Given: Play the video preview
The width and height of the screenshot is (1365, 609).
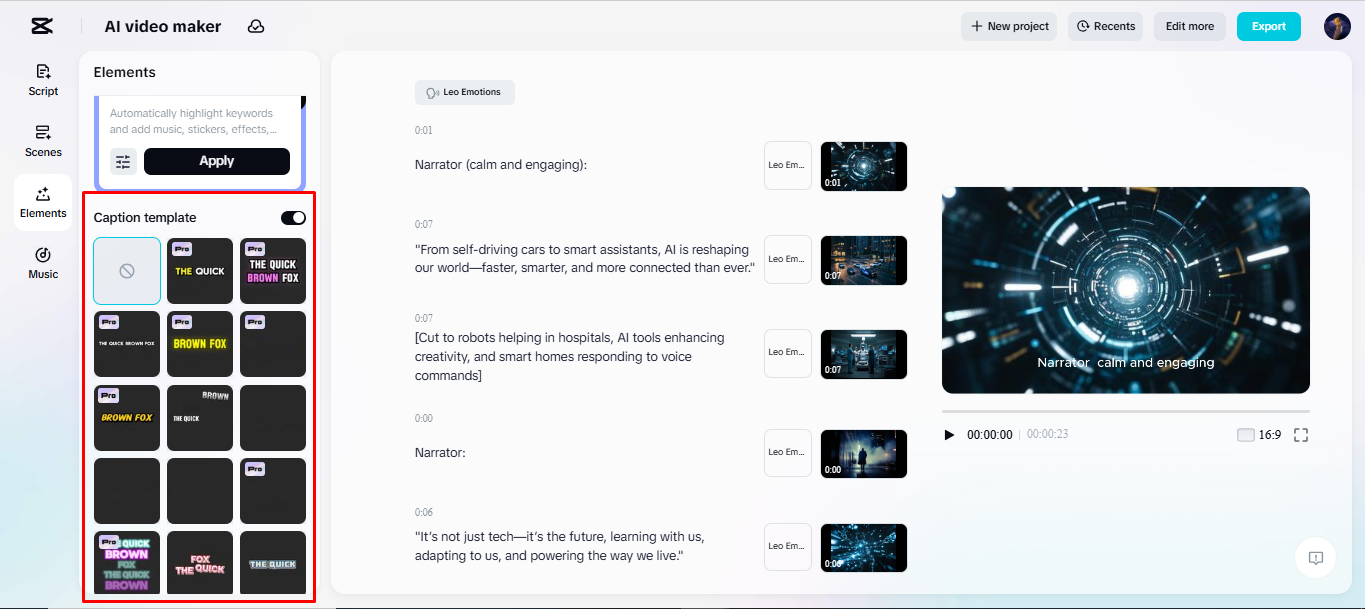Looking at the screenshot, I should 948,434.
